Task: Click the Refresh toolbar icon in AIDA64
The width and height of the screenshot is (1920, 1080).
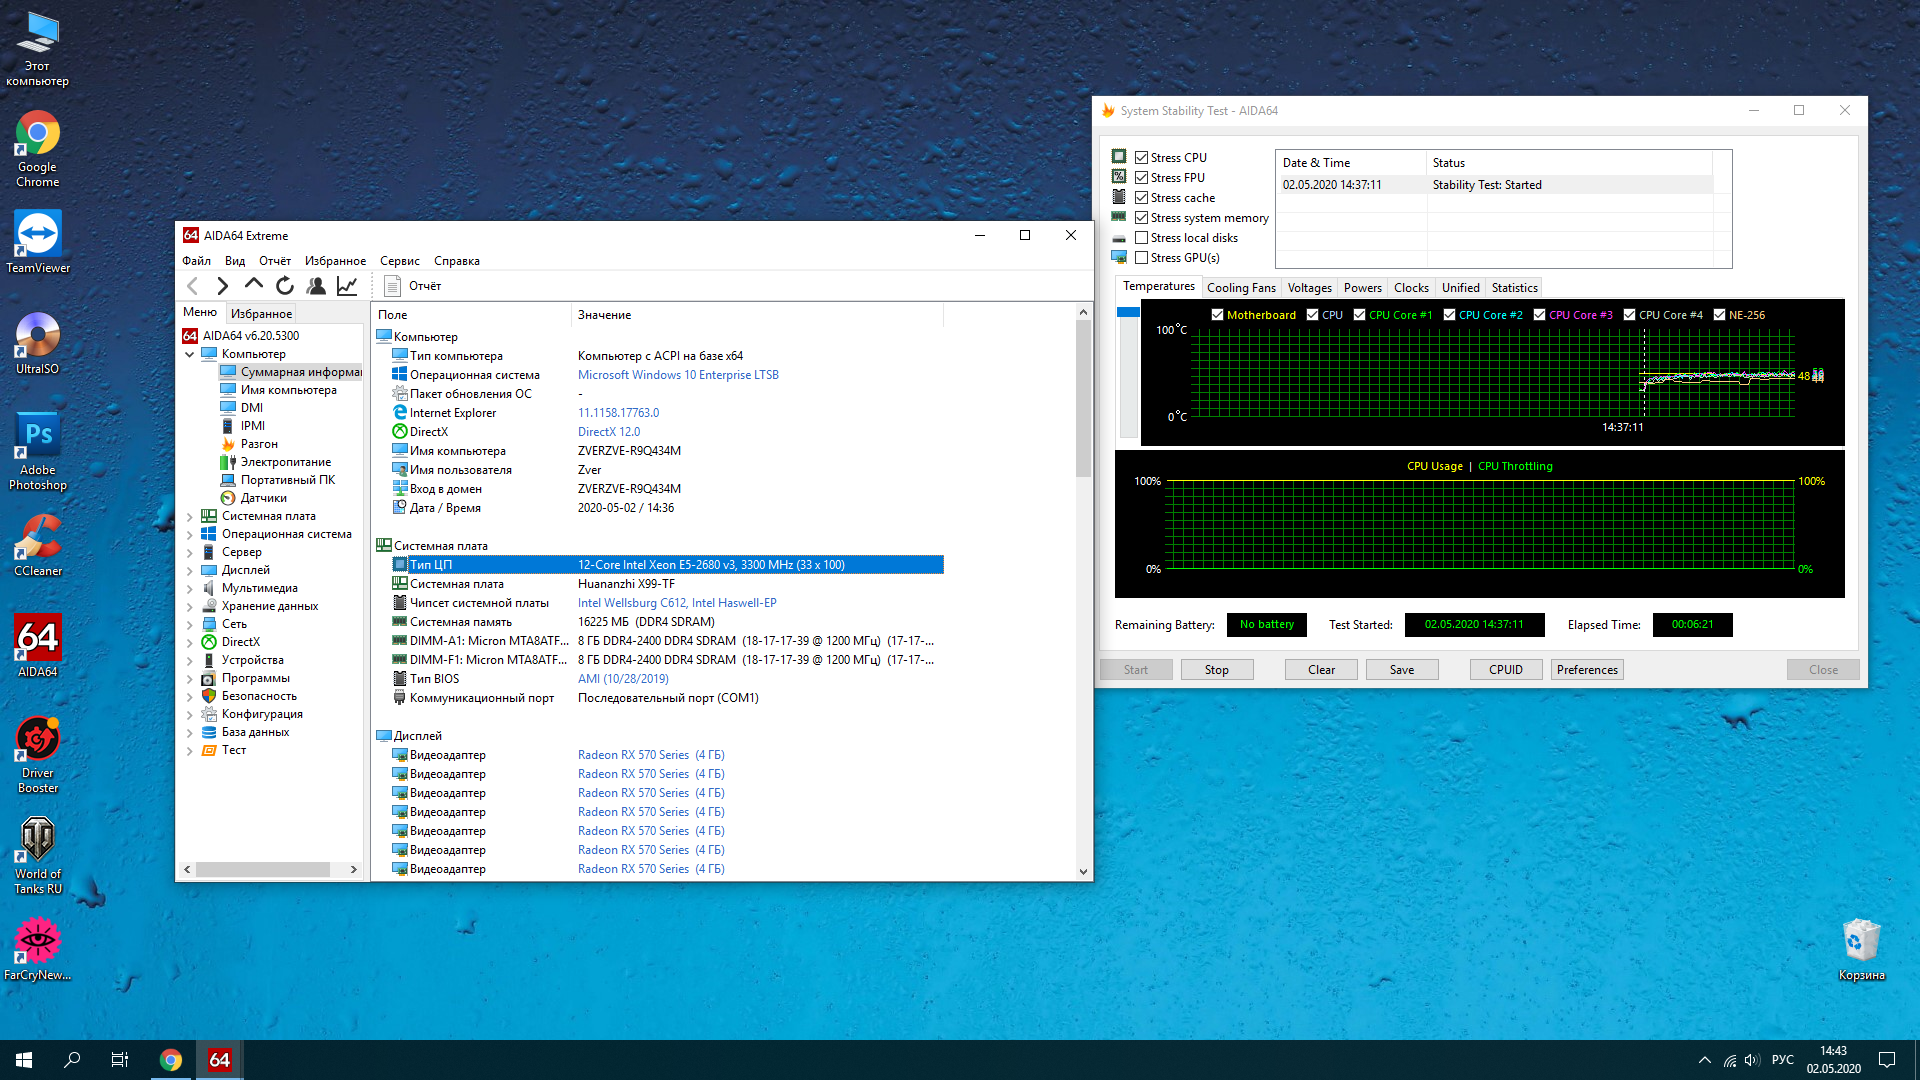Action: pyautogui.click(x=285, y=286)
